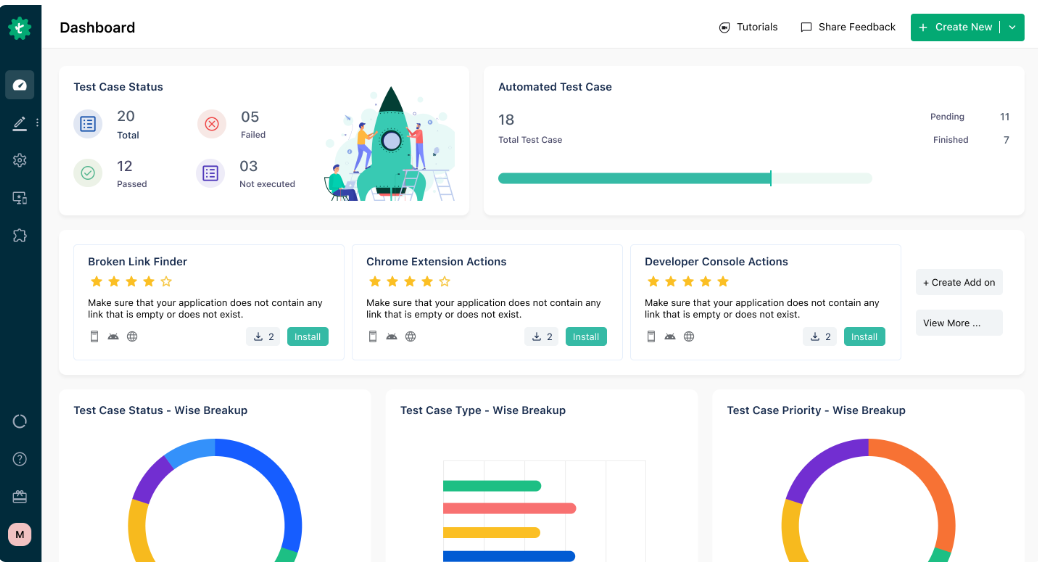
Task: Expand the Create New dropdown arrow
Action: 1012,27
